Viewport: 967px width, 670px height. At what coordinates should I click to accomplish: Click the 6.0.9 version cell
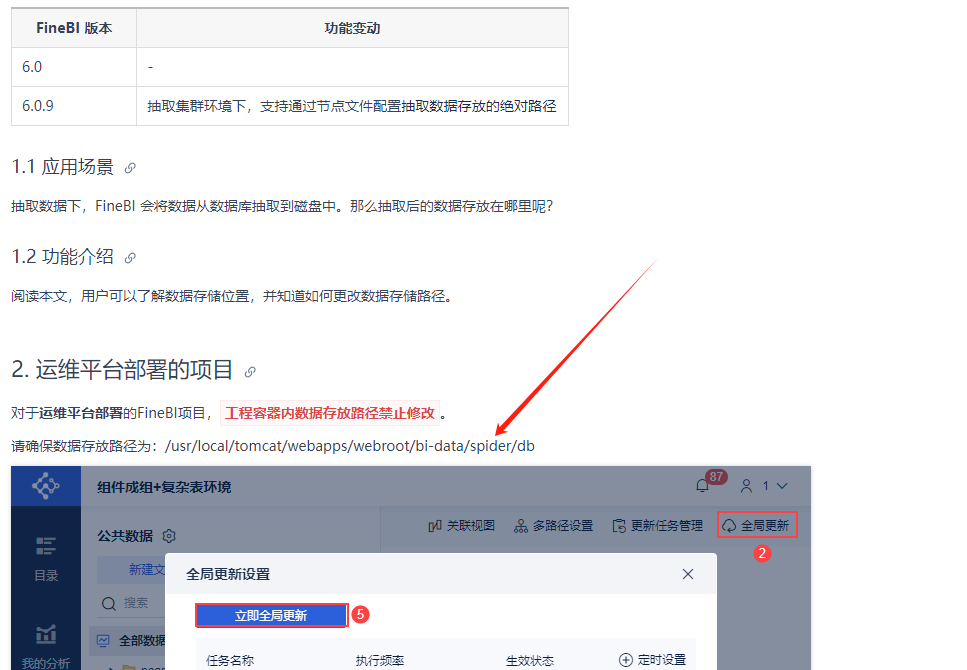(74, 106)
